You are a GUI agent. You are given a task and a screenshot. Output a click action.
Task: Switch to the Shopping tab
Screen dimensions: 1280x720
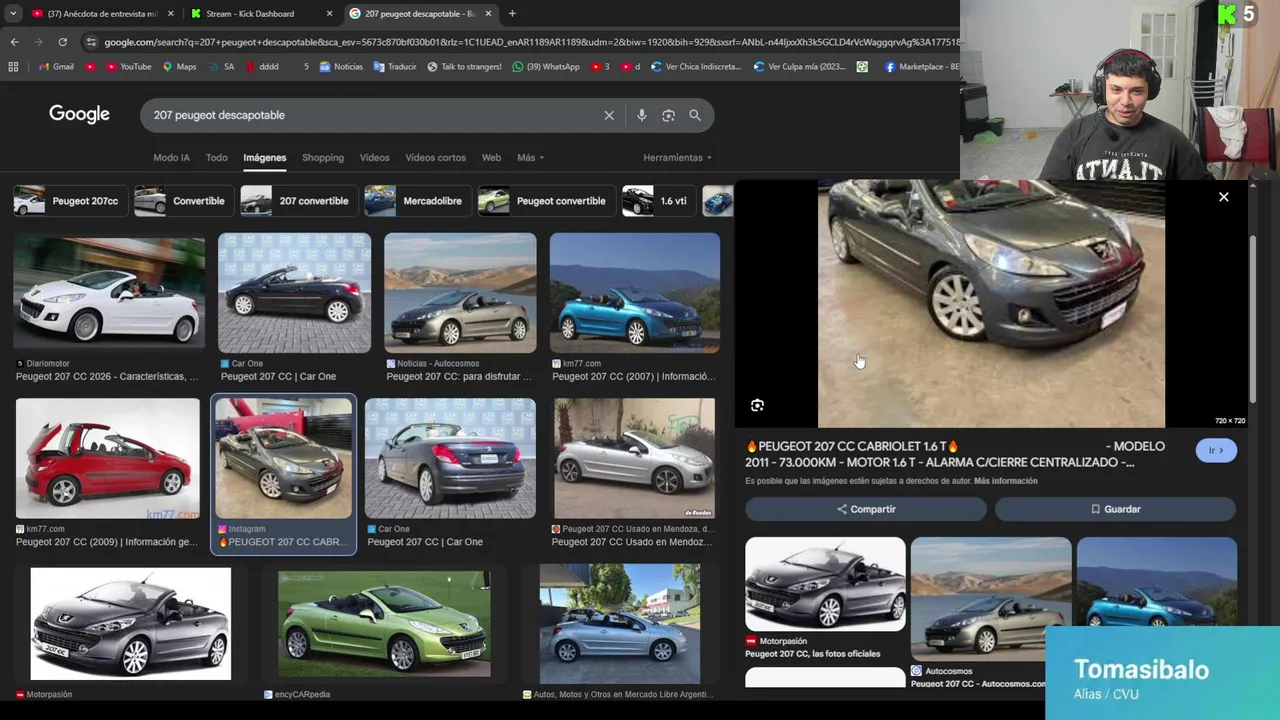pyautogui.click(x=322, y=158)
